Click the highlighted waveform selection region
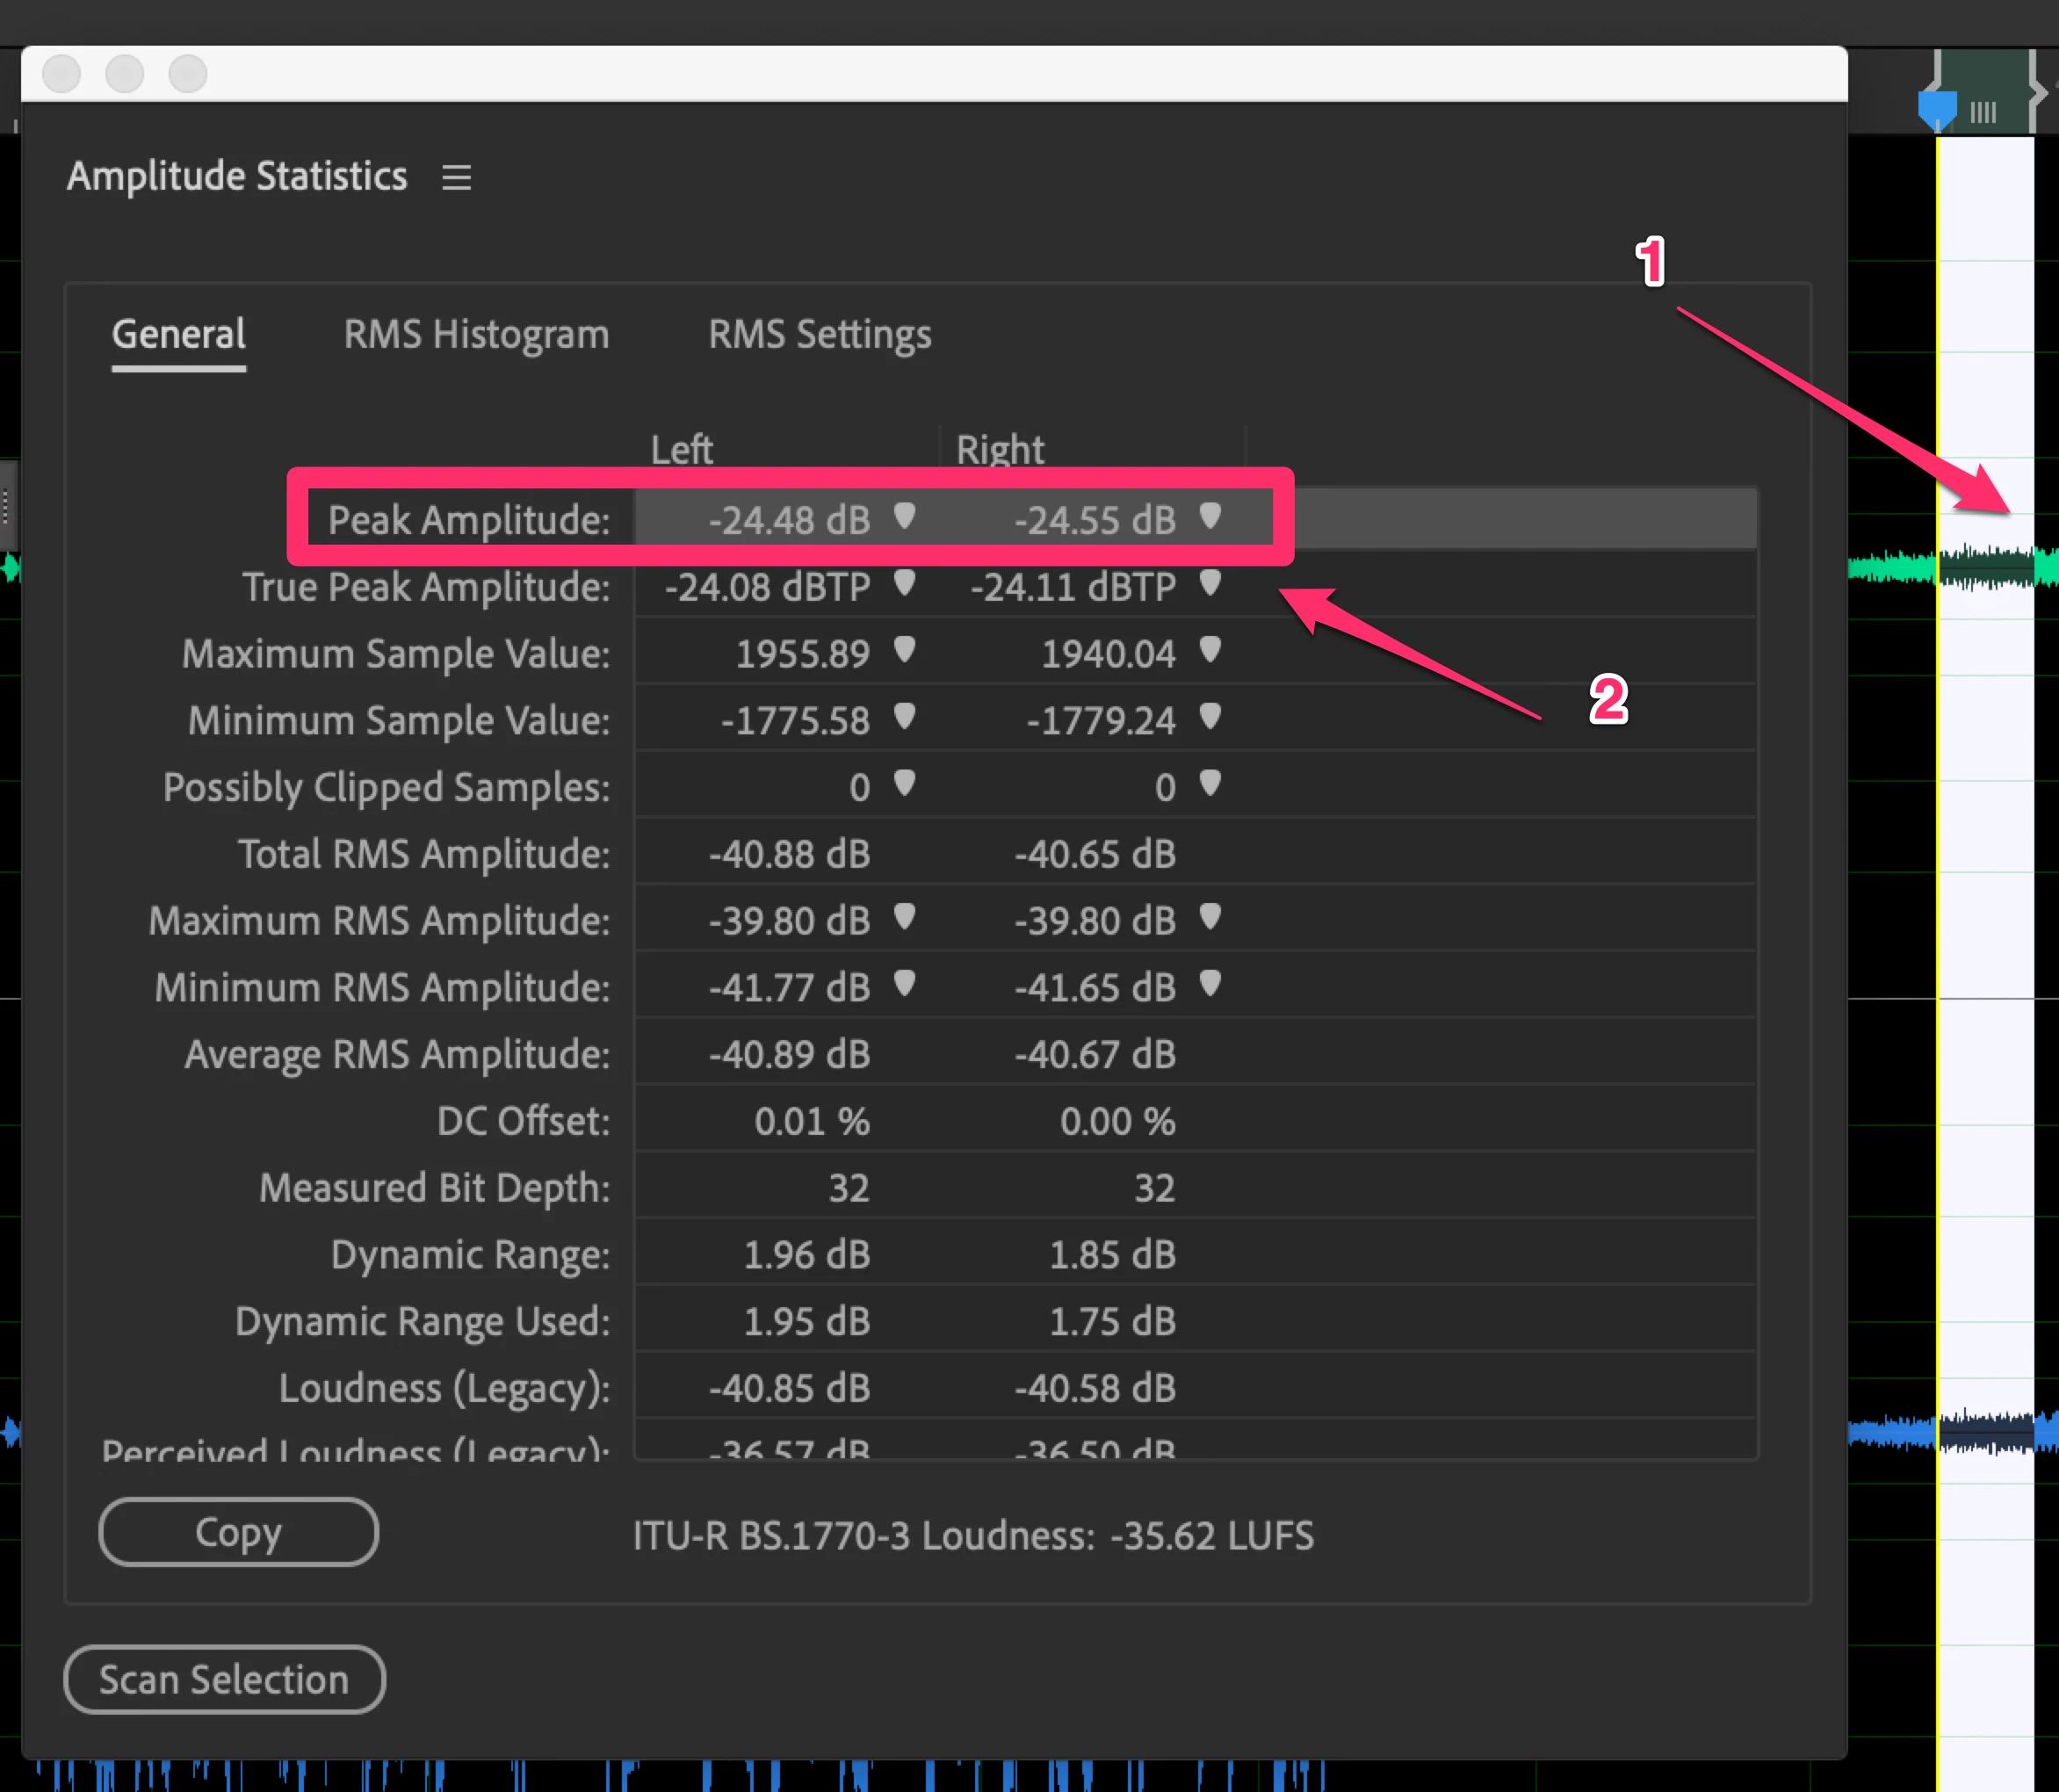This screenshot has height=1792, width=2059. pos(1985,800)
